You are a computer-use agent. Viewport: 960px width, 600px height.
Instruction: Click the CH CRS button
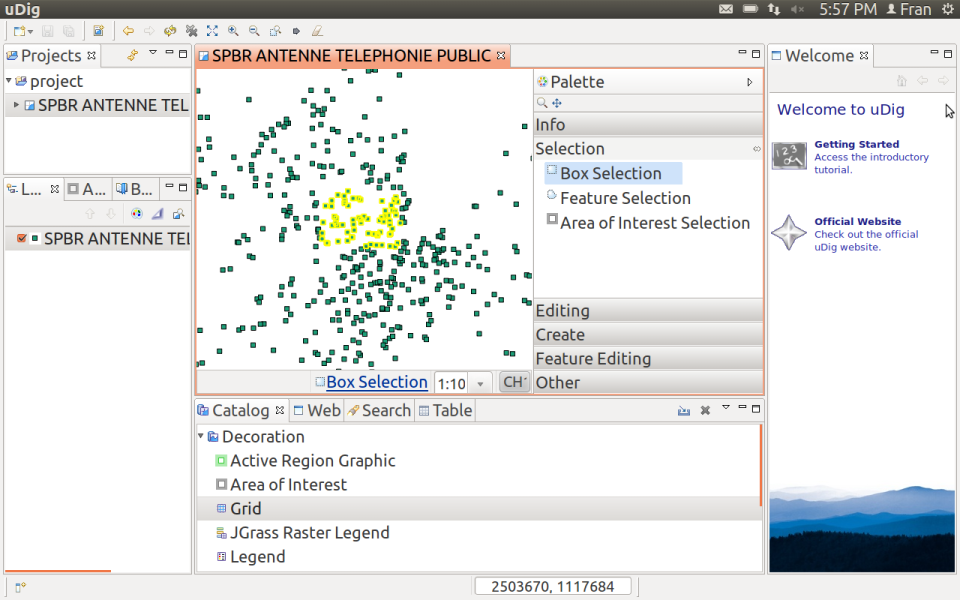[x=514, y=382]
